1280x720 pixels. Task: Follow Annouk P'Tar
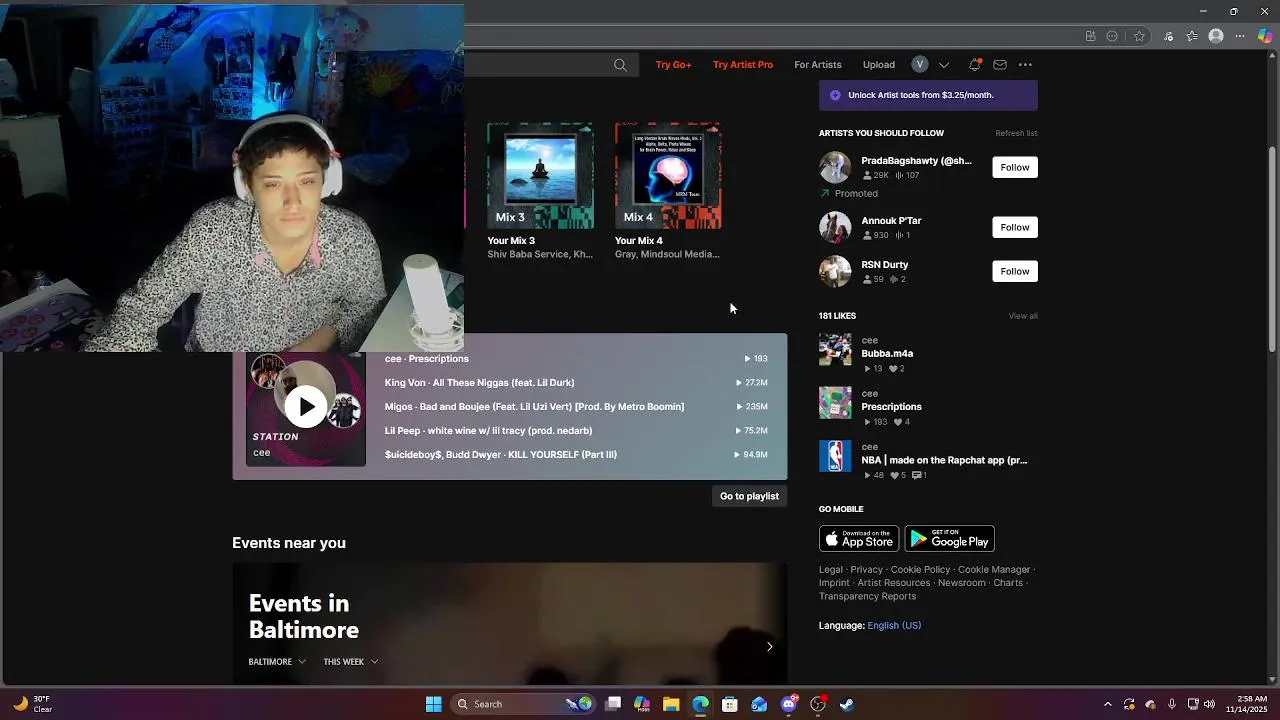(x=1015, y=227)
